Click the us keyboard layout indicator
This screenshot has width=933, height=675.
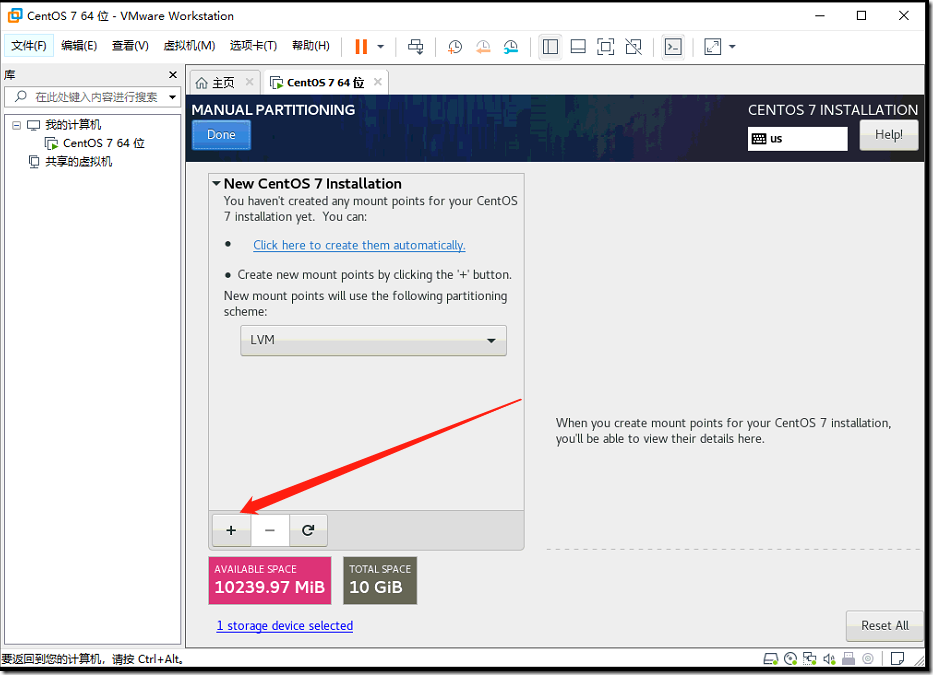coord(797,139)
